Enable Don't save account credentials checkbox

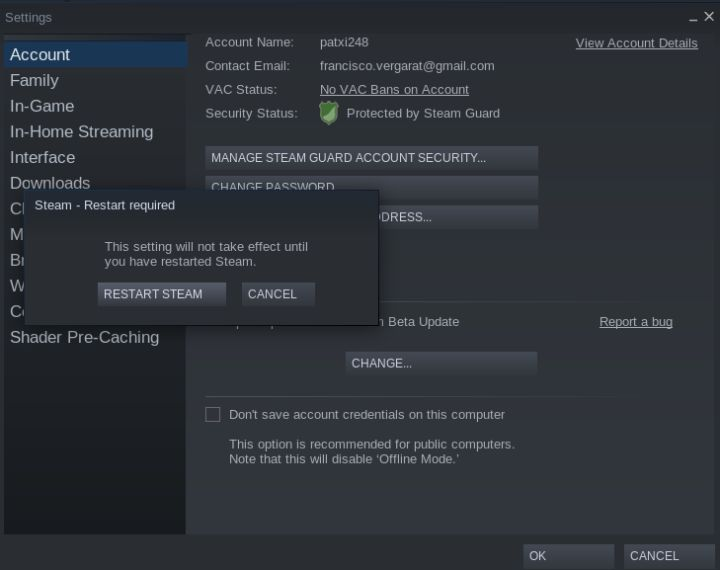click(x=213, y=414)
